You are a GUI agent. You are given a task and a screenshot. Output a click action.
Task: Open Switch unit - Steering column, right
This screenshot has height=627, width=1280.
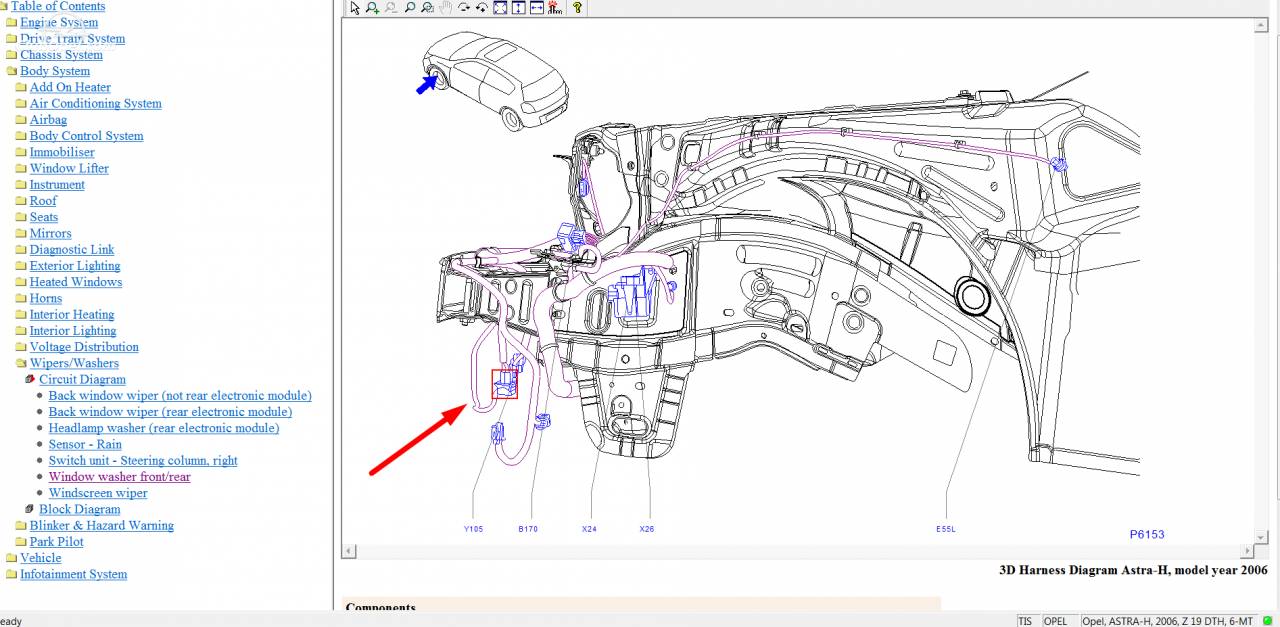pos(143,461)
